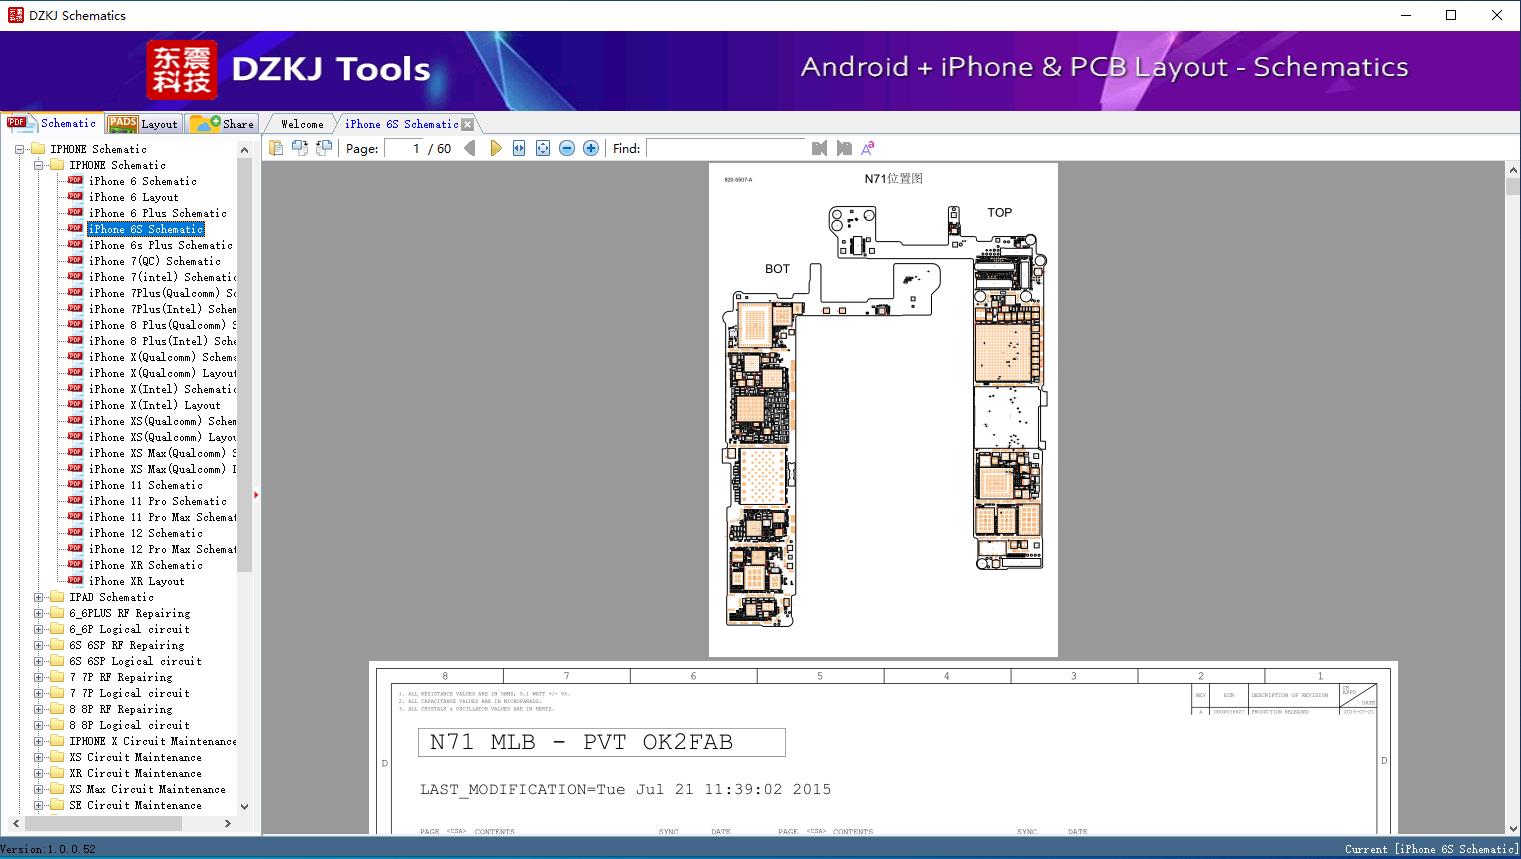Click the 7 7P Logical circuit folder
Image resolution: width=1521 pixels, height=859 pixels.
(129, 693)
